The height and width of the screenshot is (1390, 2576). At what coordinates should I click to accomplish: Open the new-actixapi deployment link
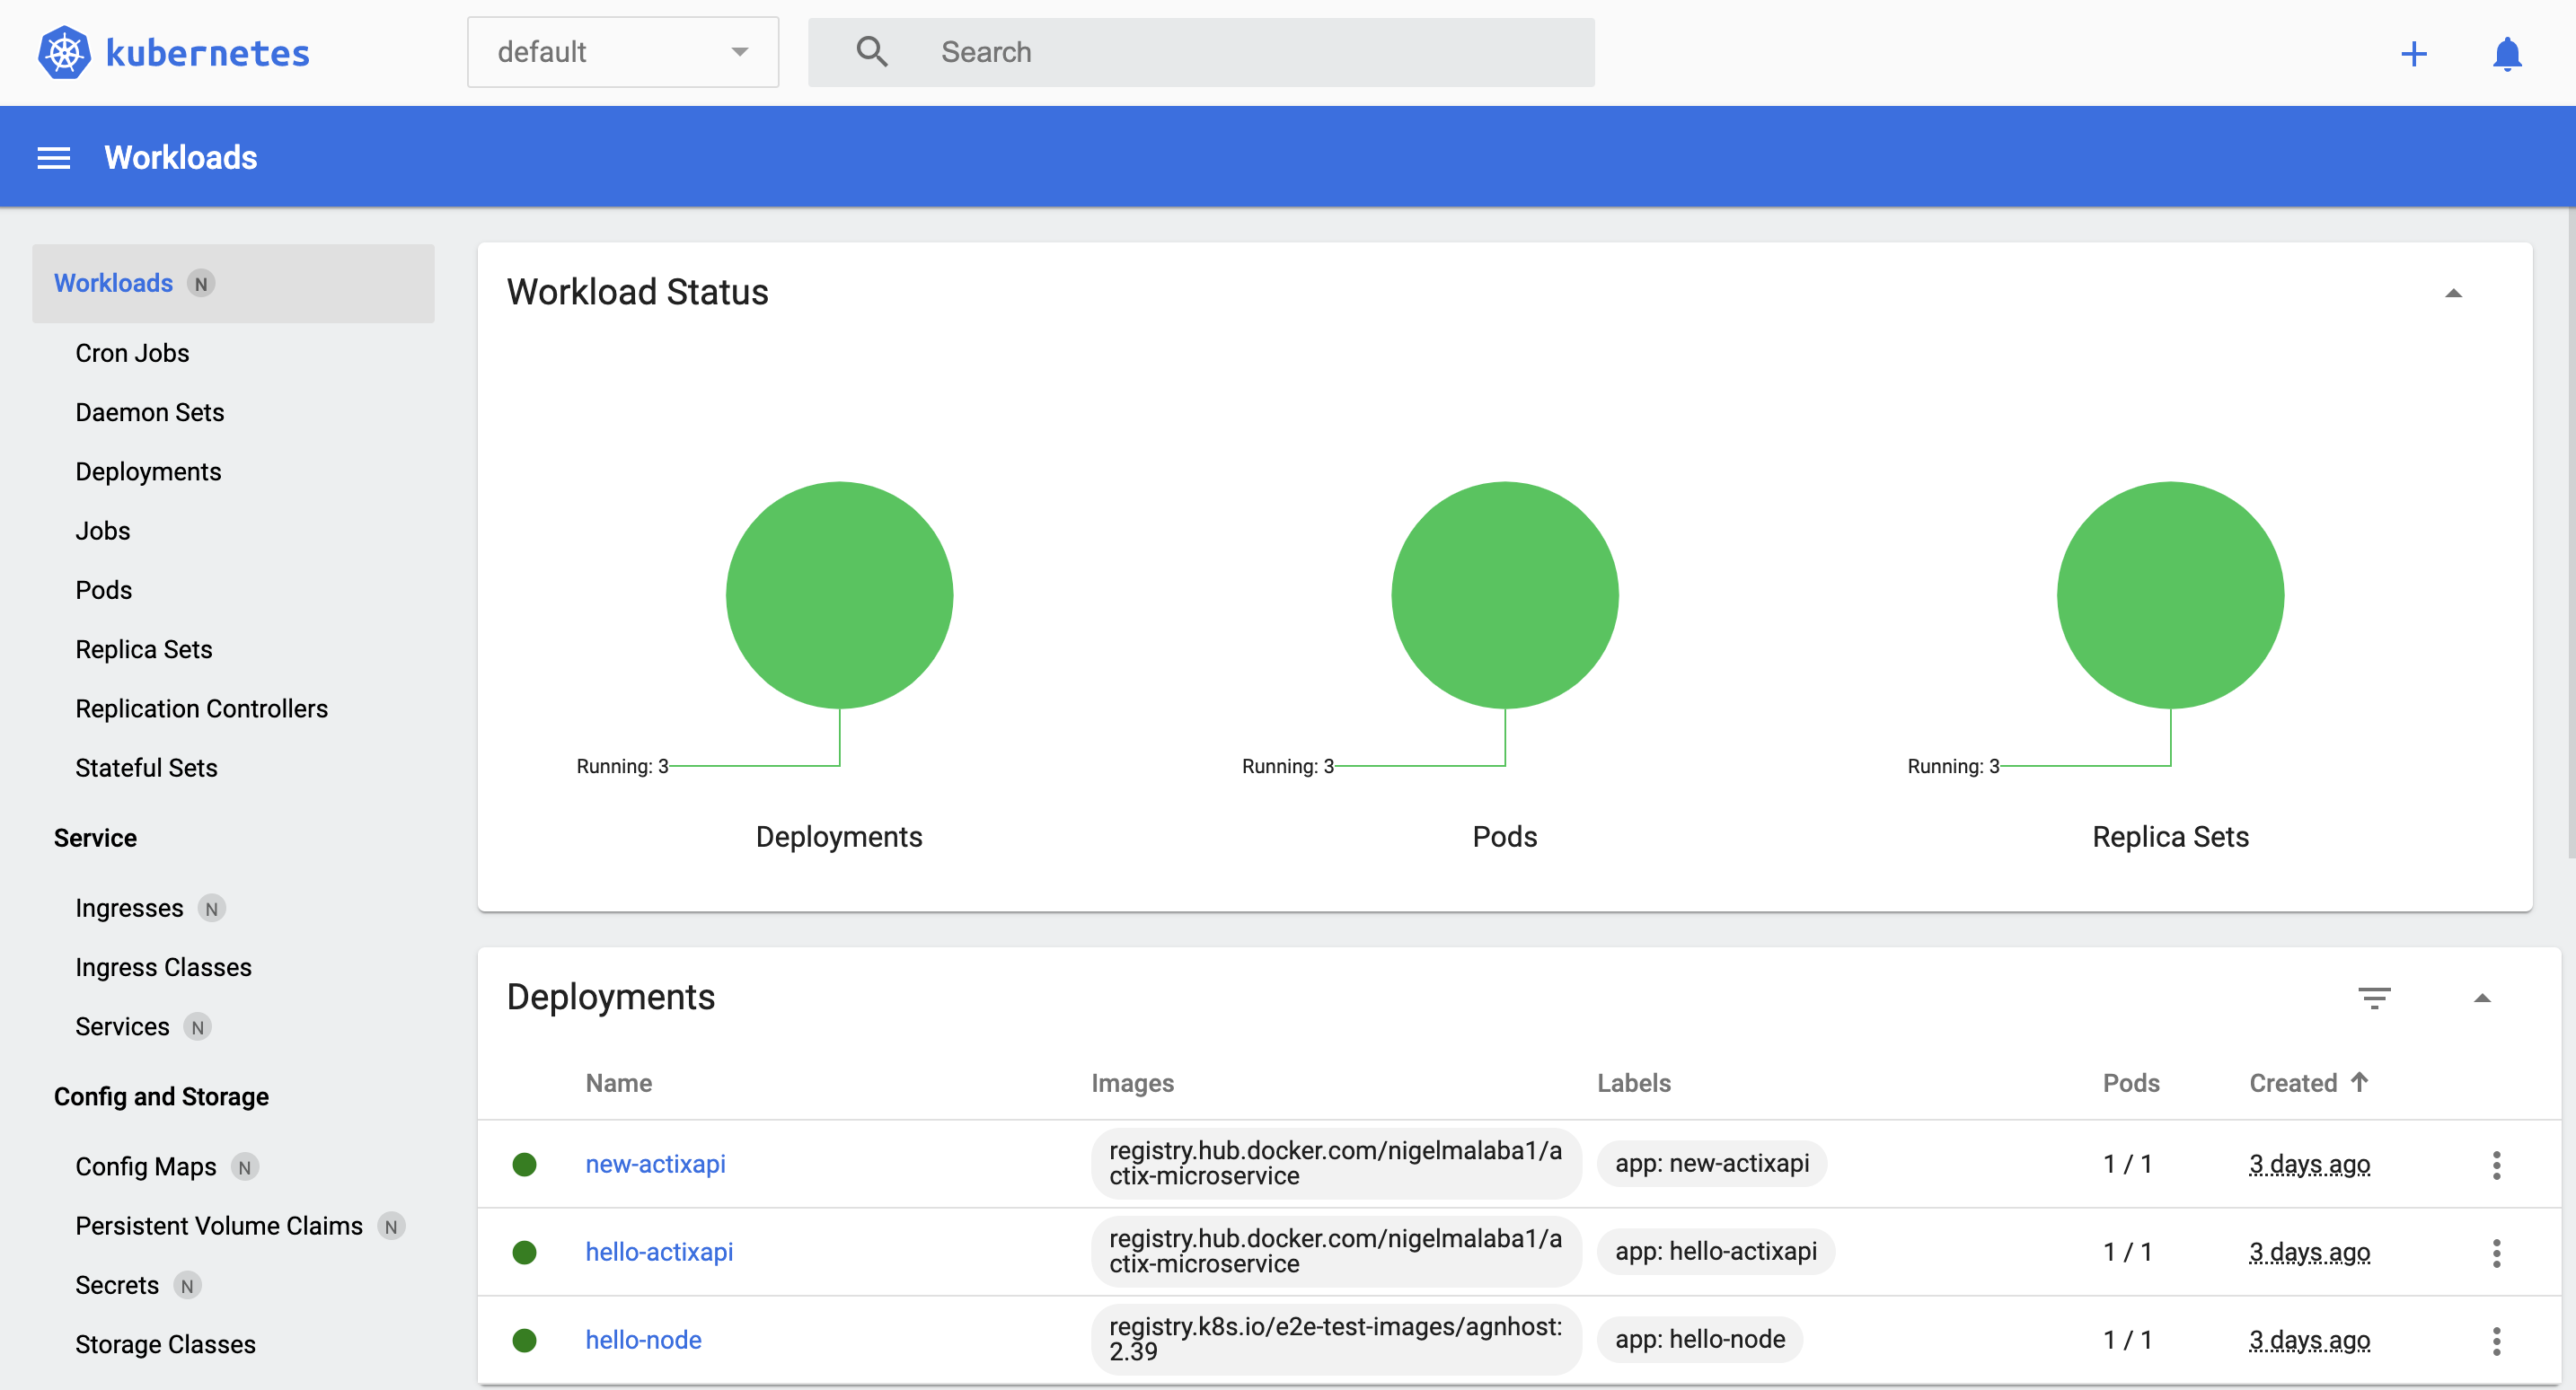[x=655, y=1164]
